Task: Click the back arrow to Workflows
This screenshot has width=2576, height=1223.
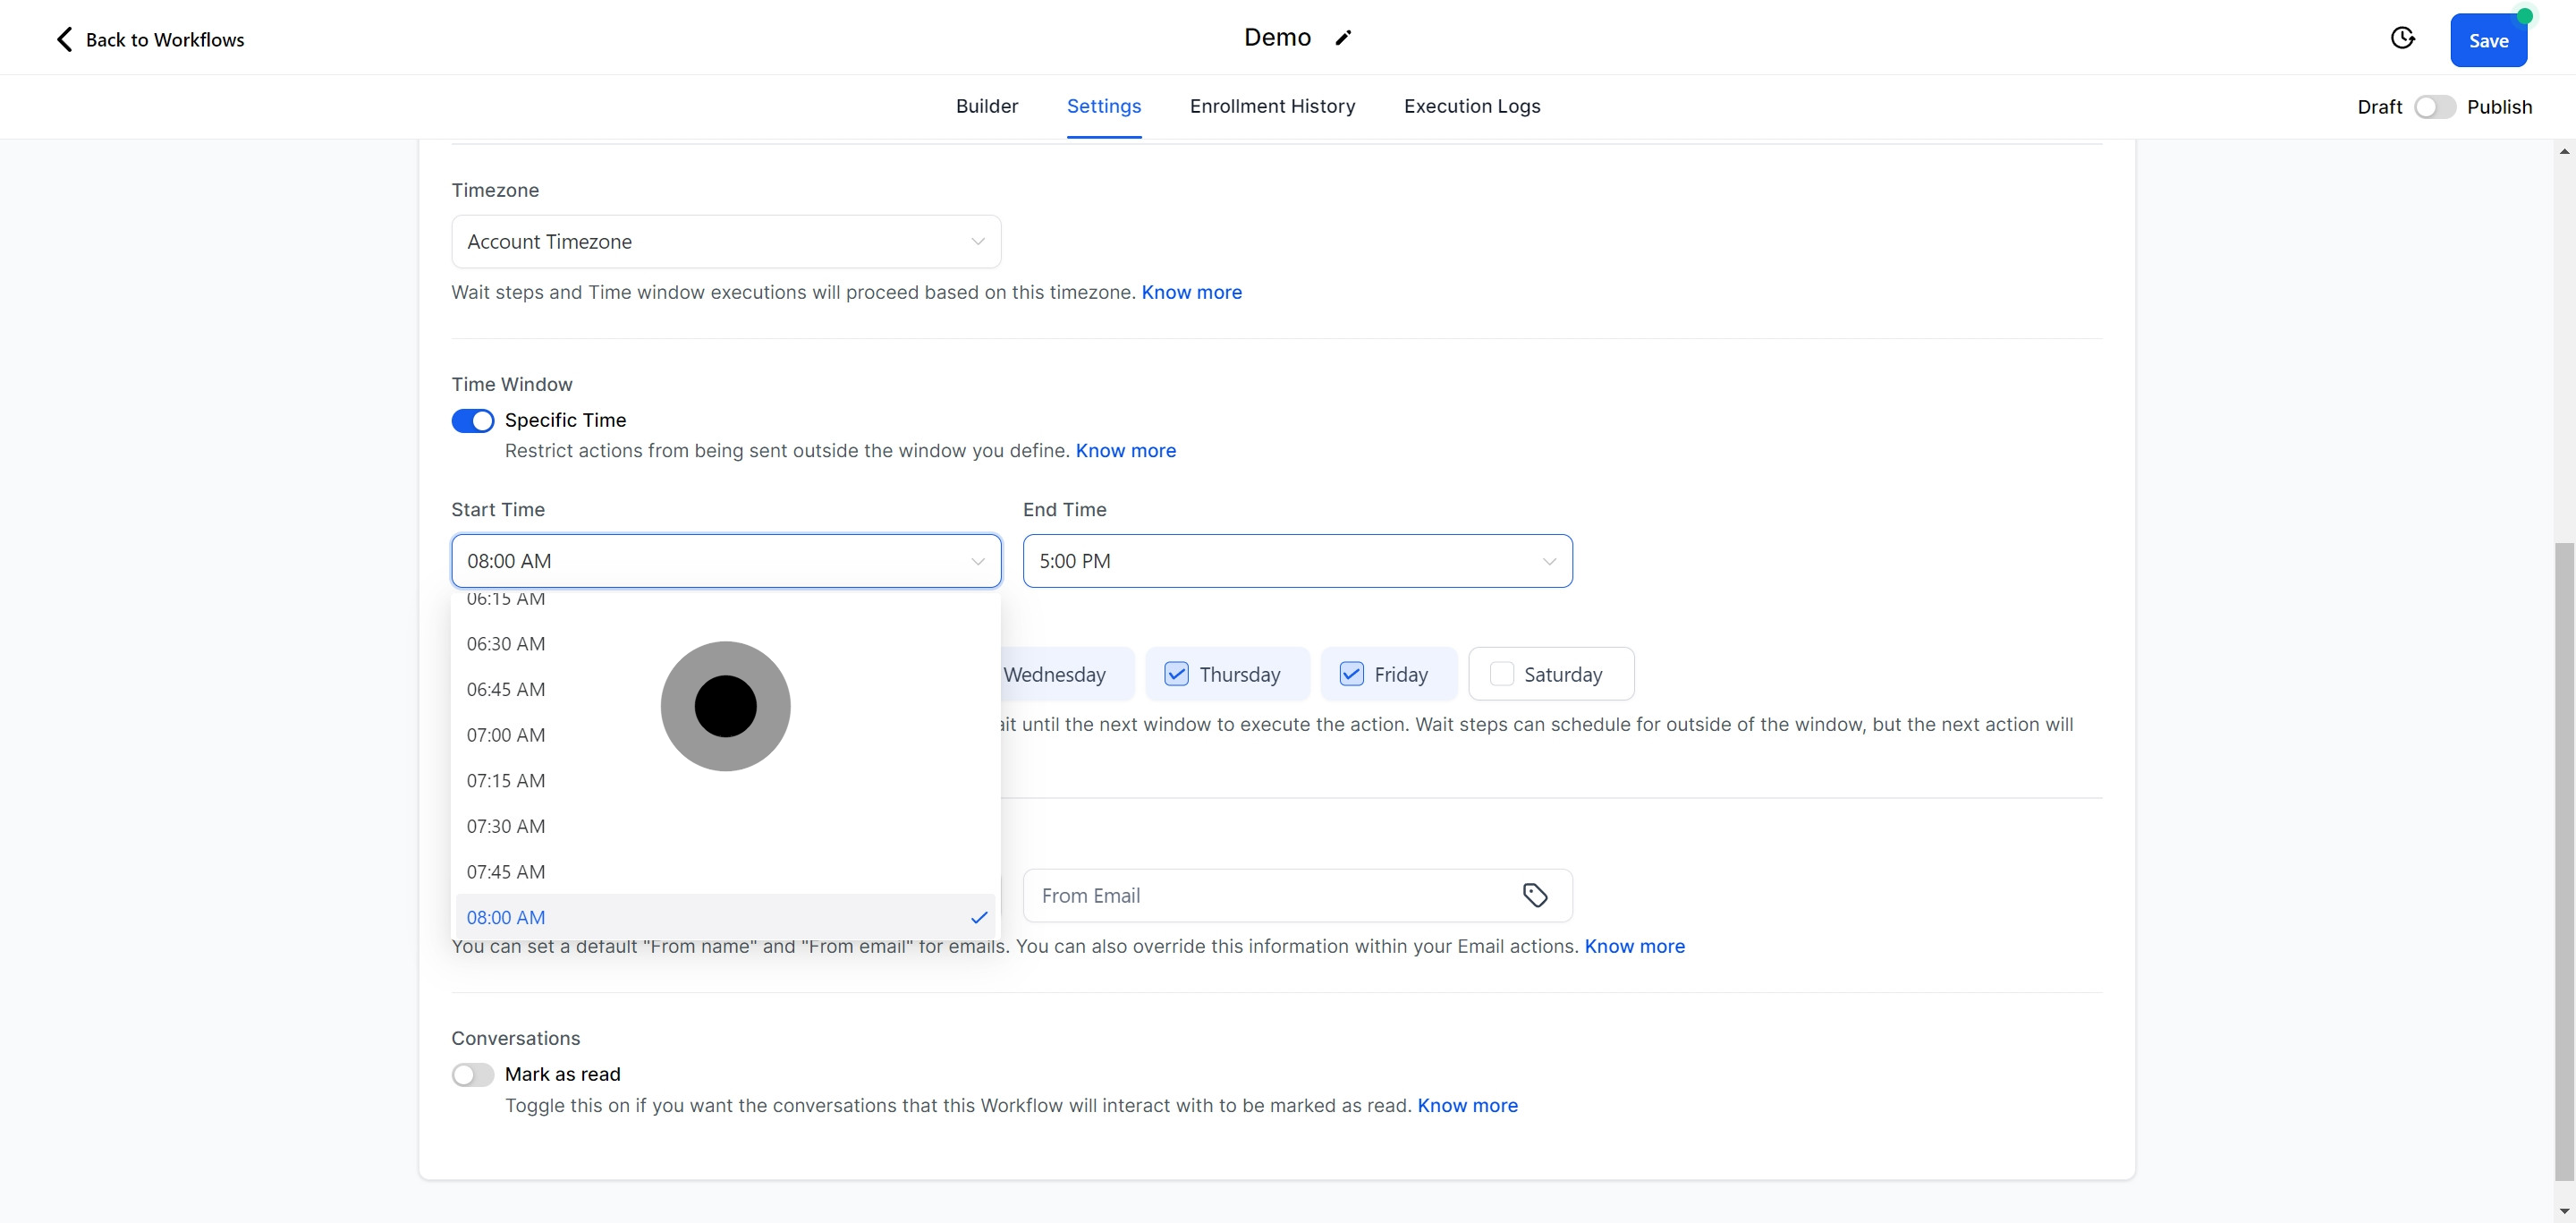Action: tap(64, 39)
